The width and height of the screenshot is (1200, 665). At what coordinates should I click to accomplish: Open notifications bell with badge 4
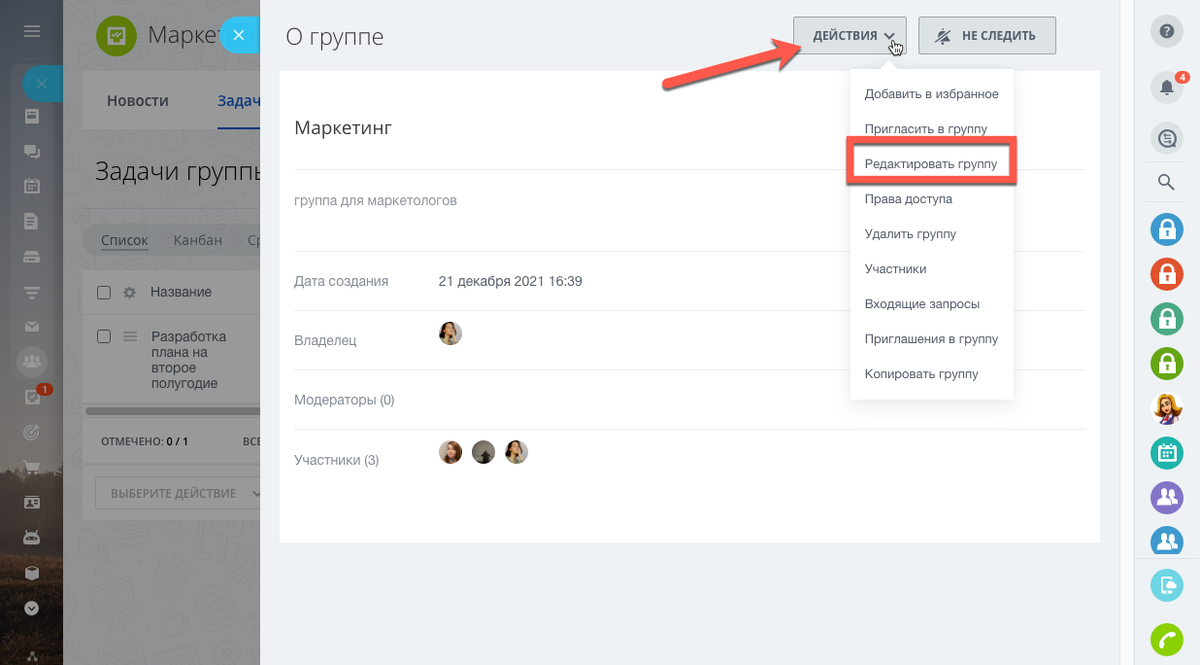tap(1166, 86)
